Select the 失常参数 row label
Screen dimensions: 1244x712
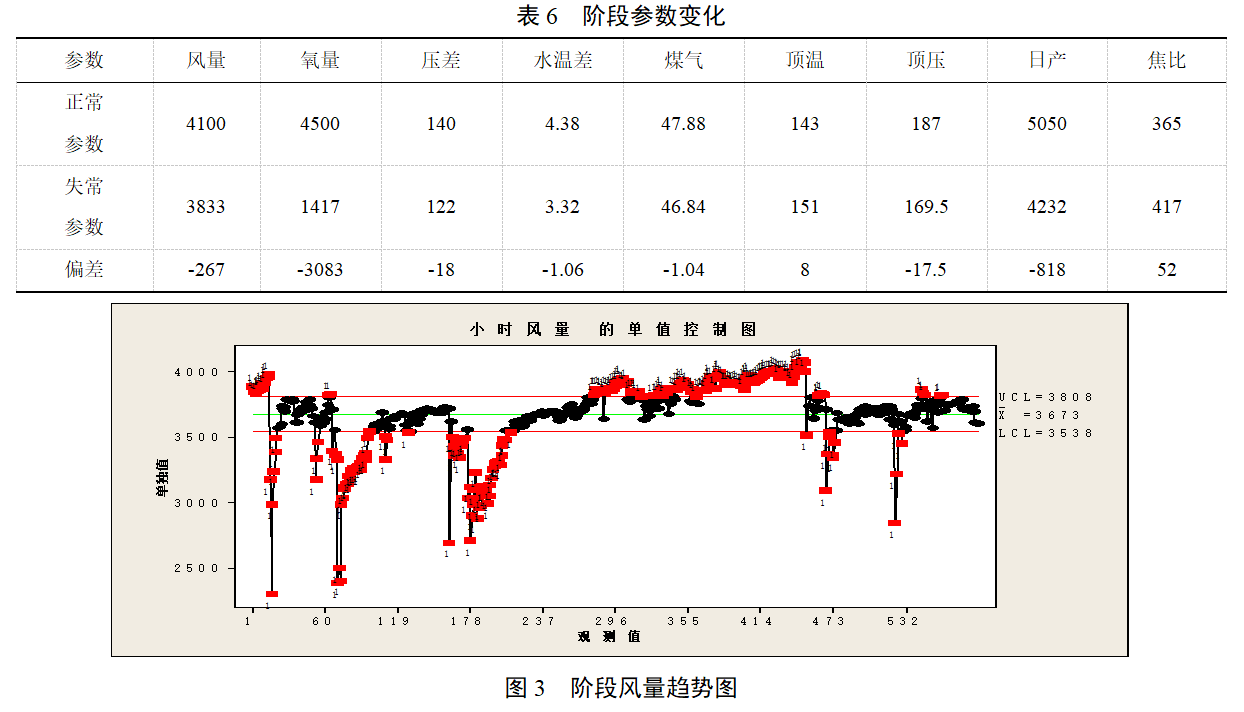(85, 207)
